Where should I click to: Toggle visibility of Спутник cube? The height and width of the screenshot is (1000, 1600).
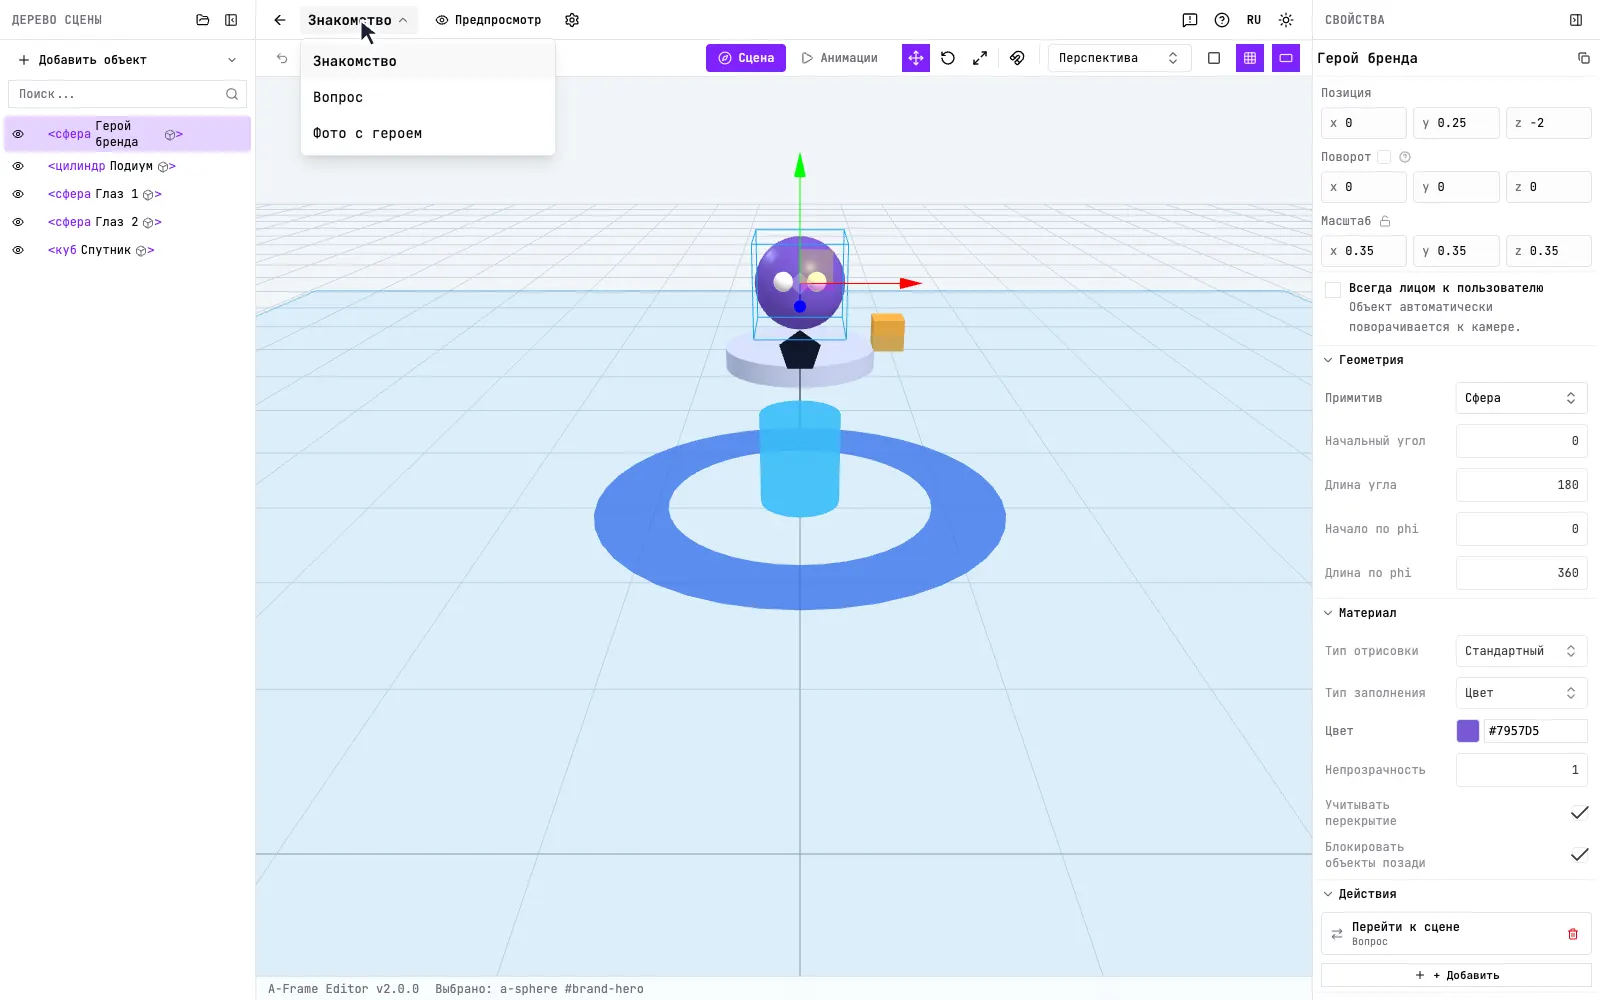tap(18, 250)
